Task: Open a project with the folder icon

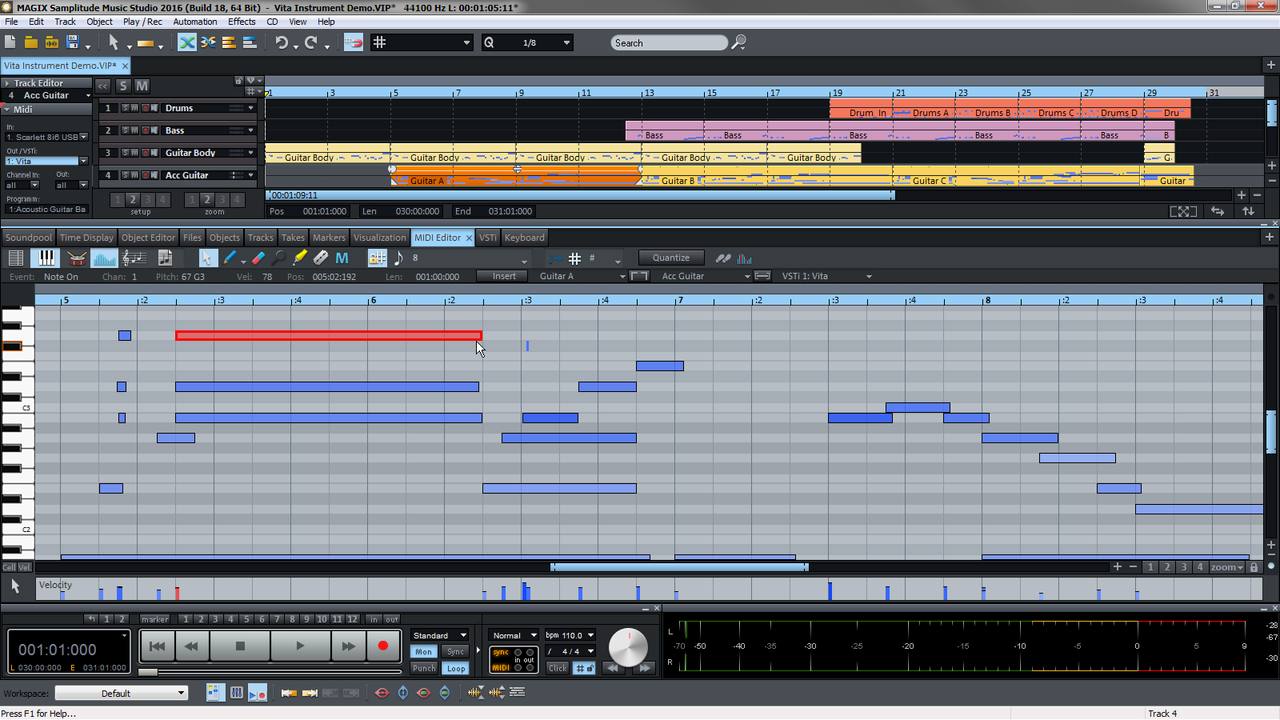Action: pyautogui.click(x=31, y=43)
